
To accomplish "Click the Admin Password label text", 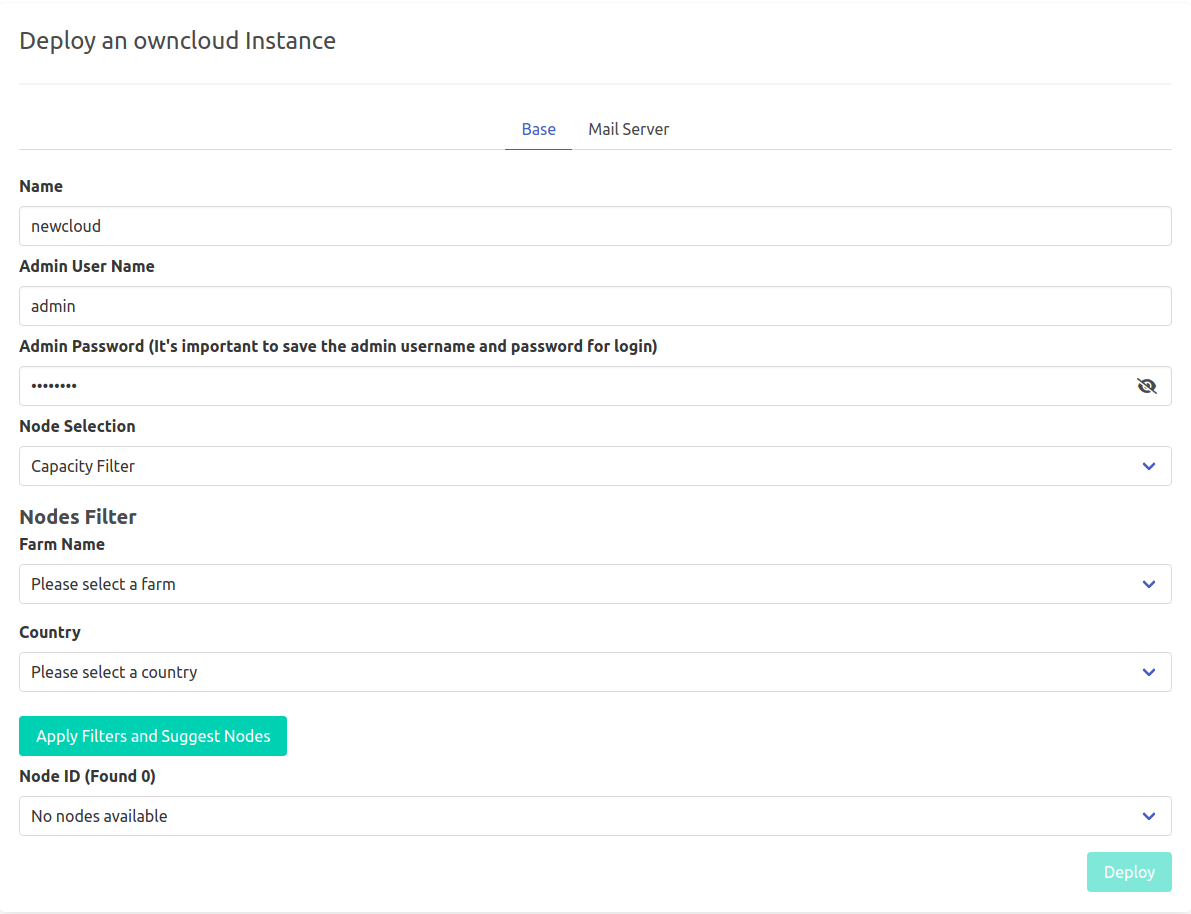I will [x=338, y=346].
